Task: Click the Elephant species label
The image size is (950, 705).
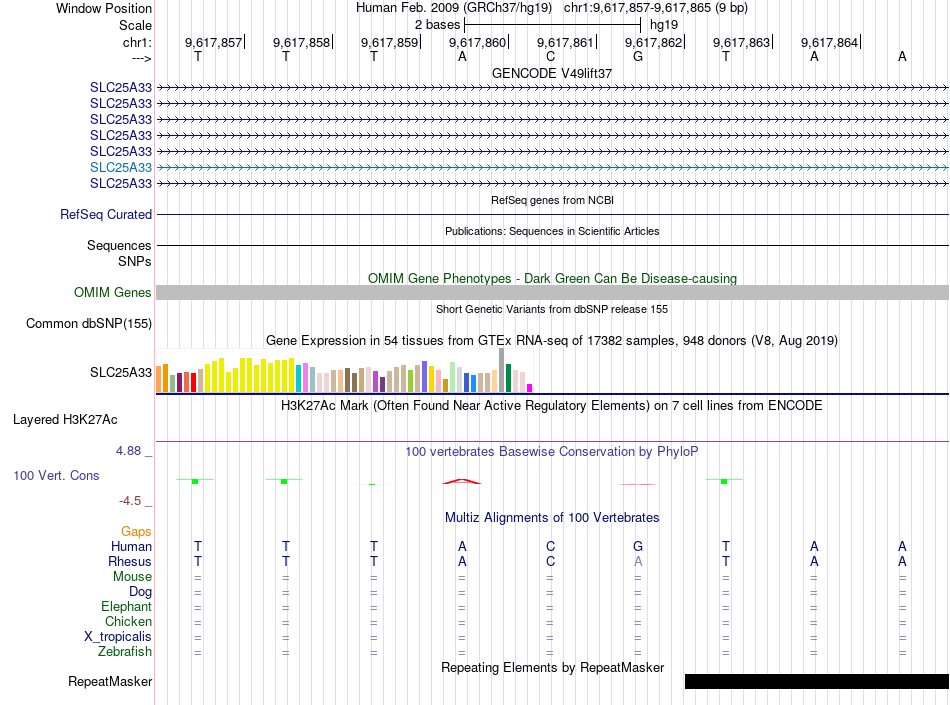Action: 126,606
